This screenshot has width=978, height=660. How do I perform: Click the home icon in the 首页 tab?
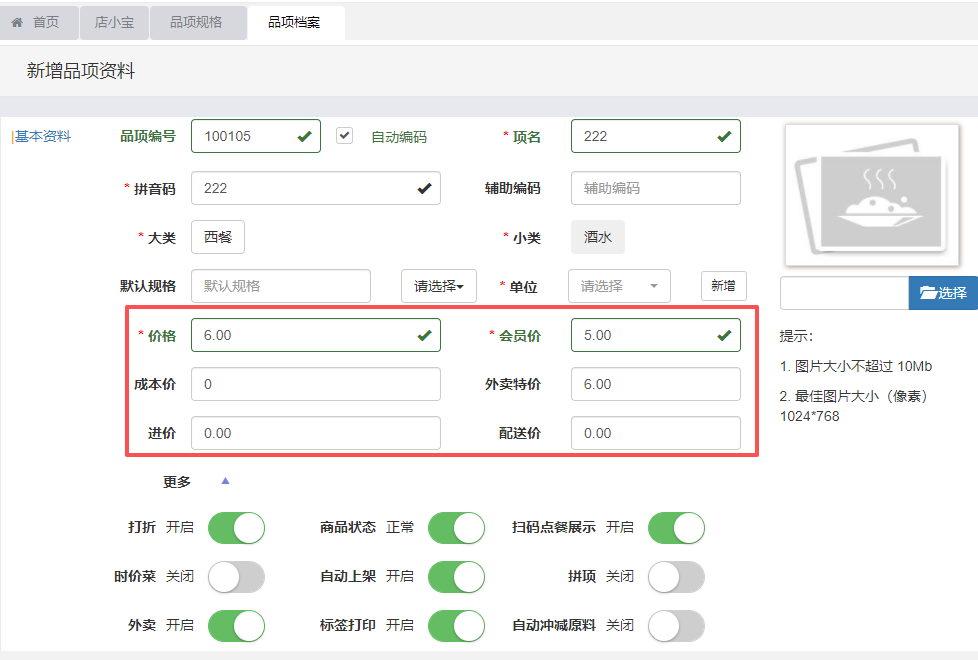tap(17, 22)
